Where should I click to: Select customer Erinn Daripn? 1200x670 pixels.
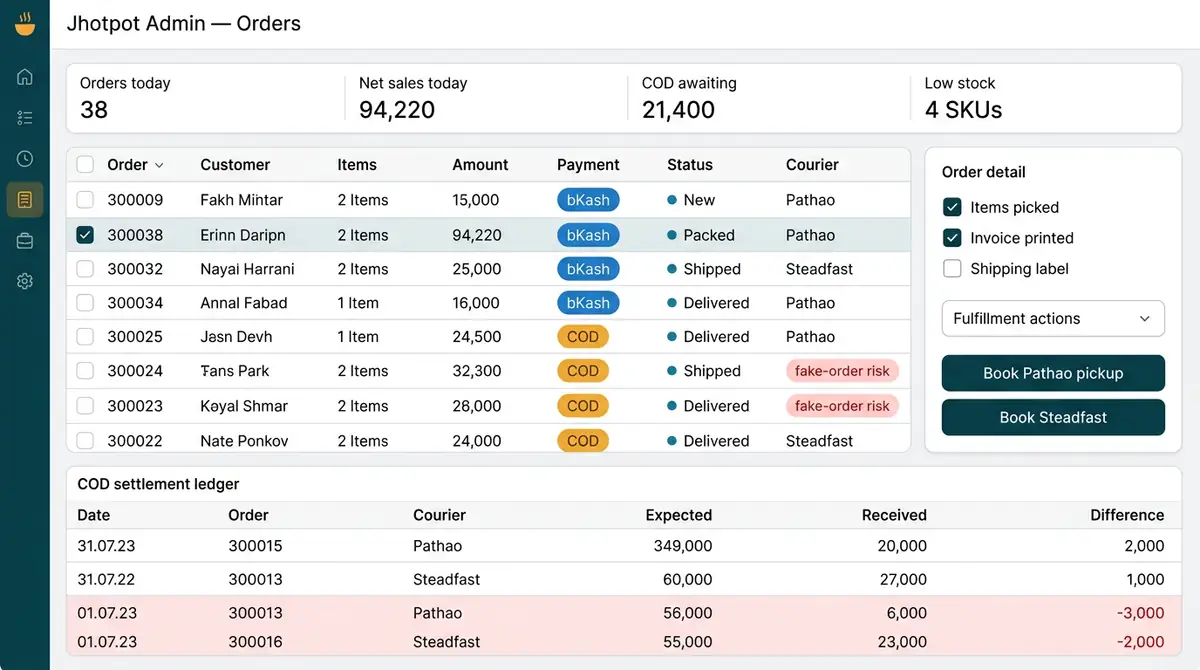tap(243, 235)
